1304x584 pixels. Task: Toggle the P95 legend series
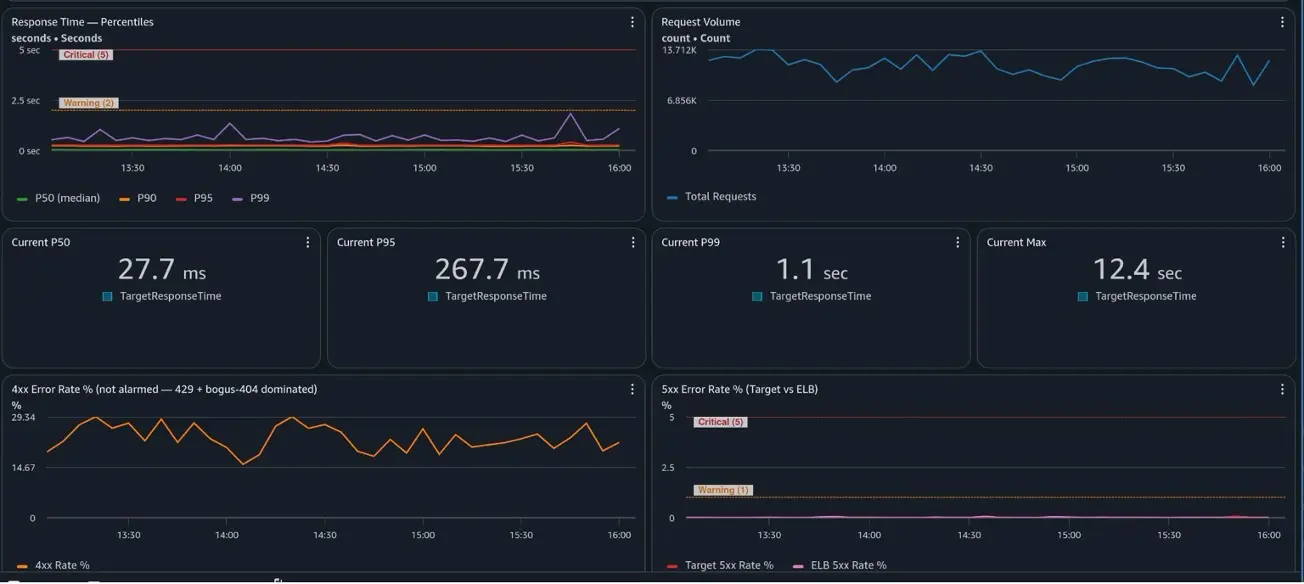pos(195,198)
